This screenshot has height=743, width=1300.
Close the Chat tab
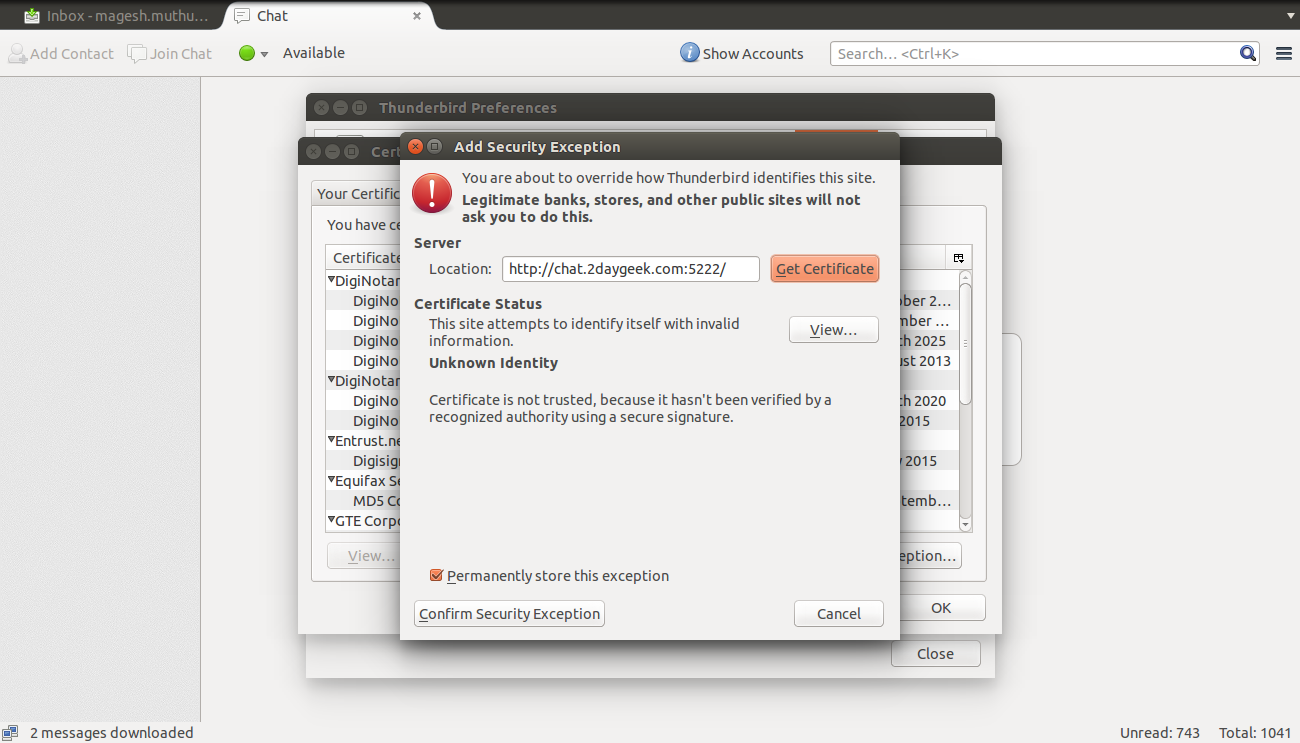tap(416, 16)
